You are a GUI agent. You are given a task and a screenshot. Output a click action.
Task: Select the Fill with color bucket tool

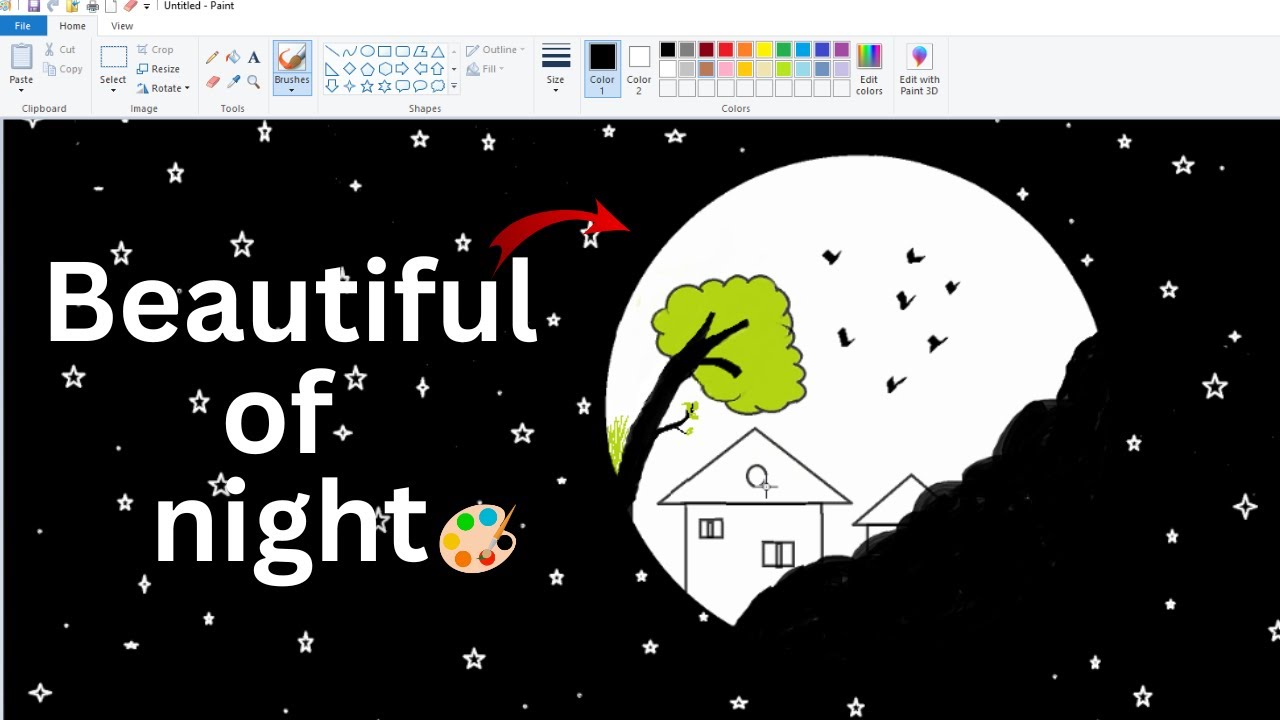[232, 57]
